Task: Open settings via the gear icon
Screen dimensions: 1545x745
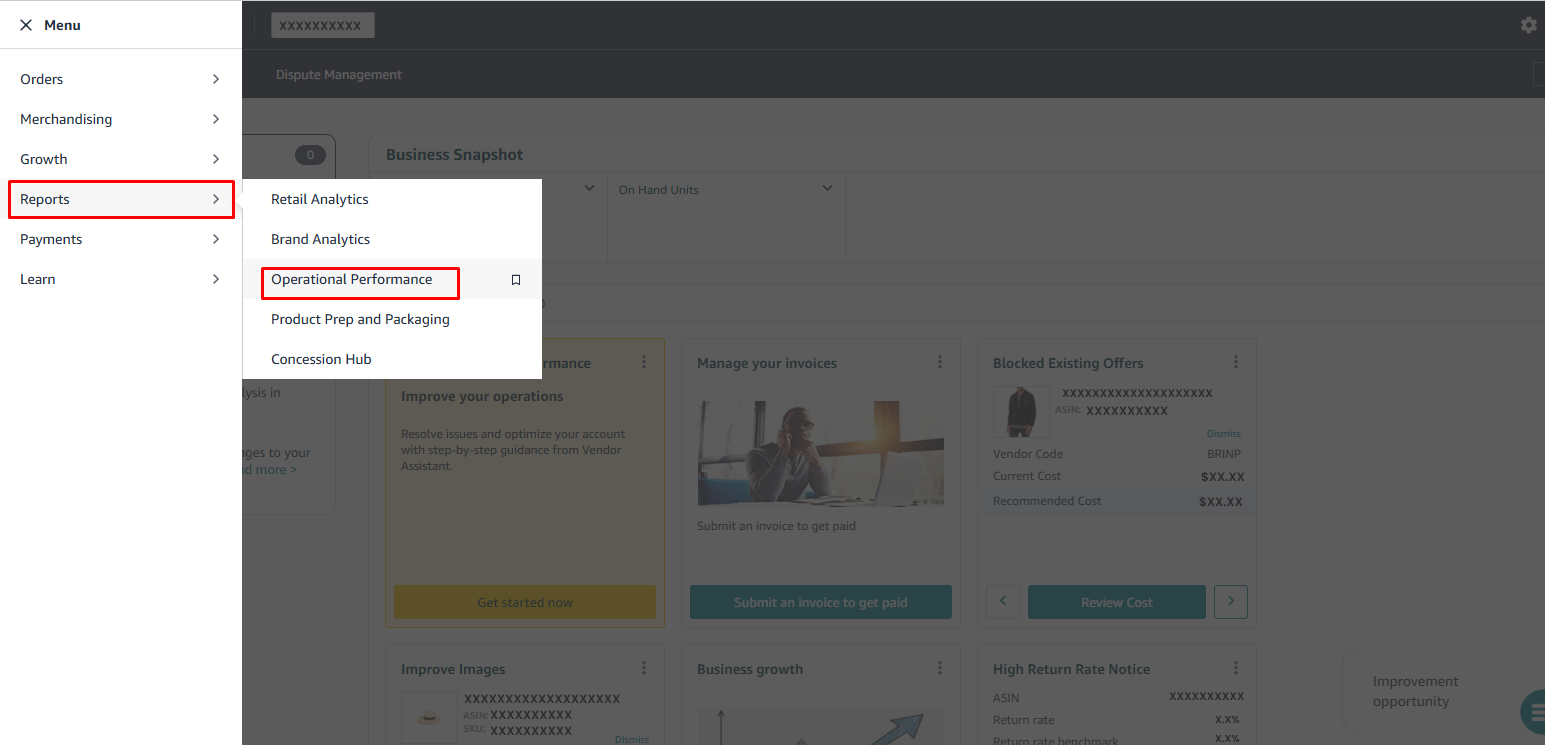Action: (1528, 25)
